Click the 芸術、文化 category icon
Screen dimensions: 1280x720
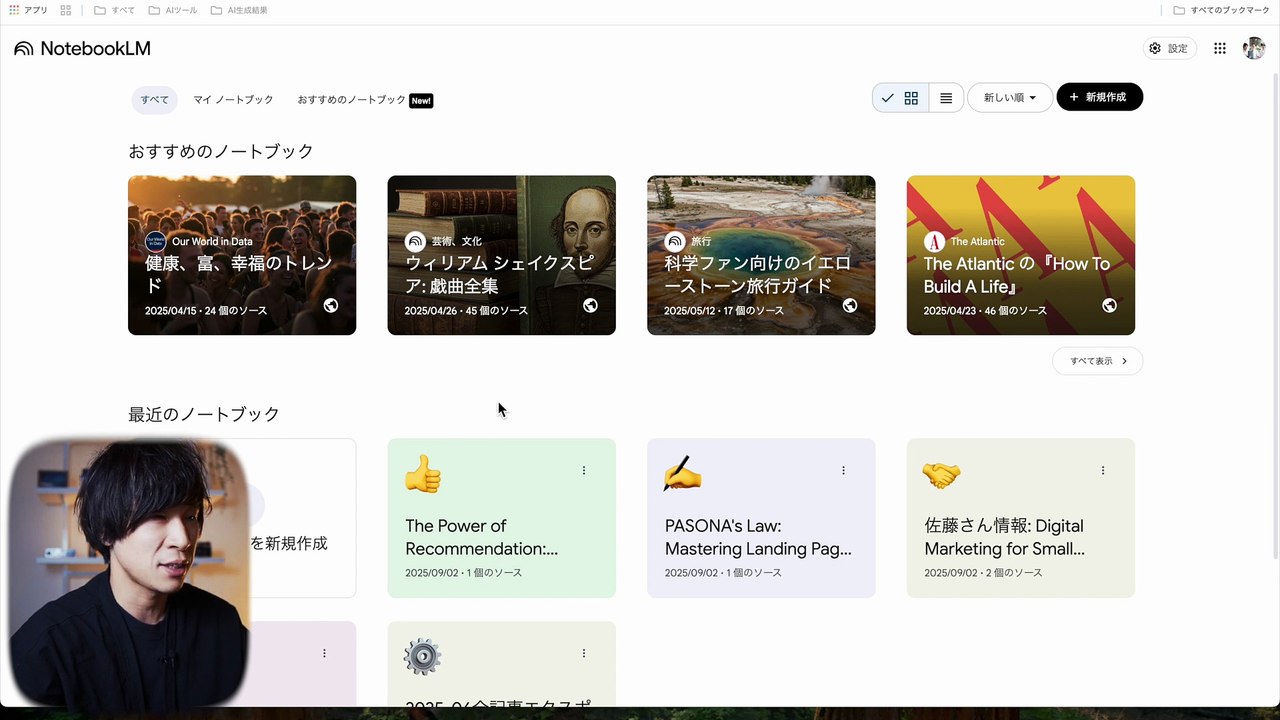tap(415, 241)
